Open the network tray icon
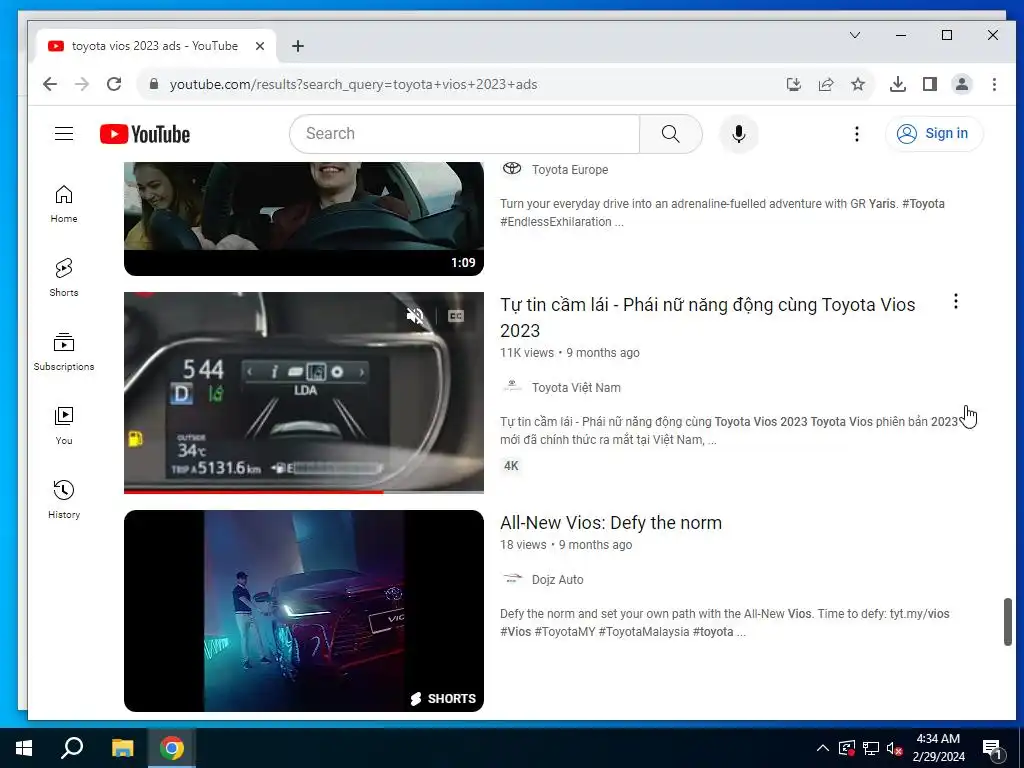The height and width of the screenshot is (768, 1024). tap(871, 748)
